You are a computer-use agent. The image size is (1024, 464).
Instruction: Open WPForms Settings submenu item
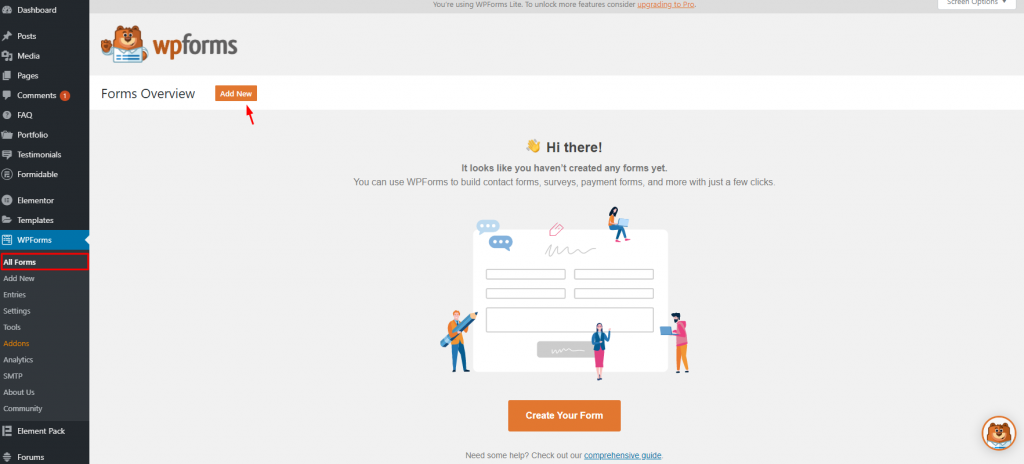pyautogui.click(x=17, y=311)
